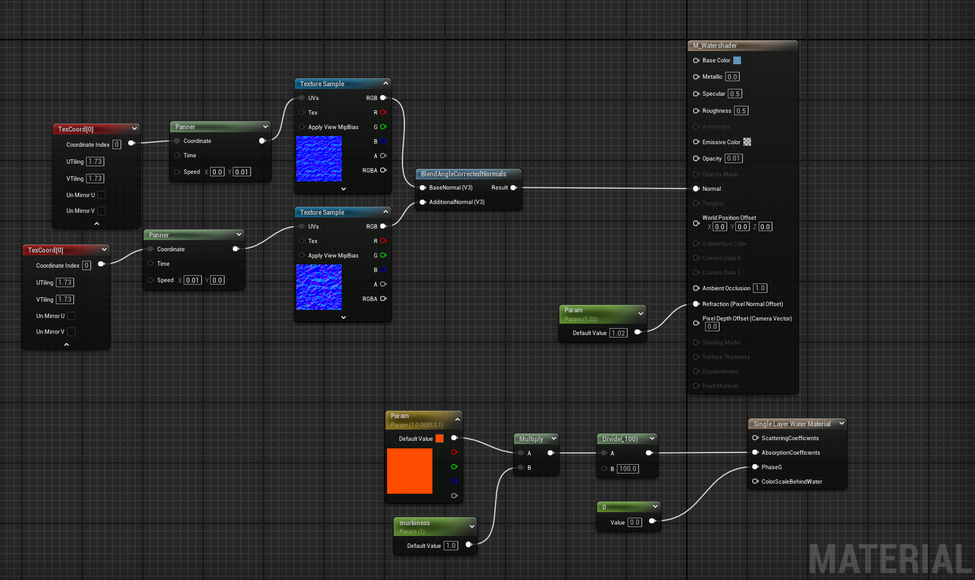The height and width of the screenshot is (580, 975).
Task: Click the Base Color blue swatch
Action: [x=737, y=60]
